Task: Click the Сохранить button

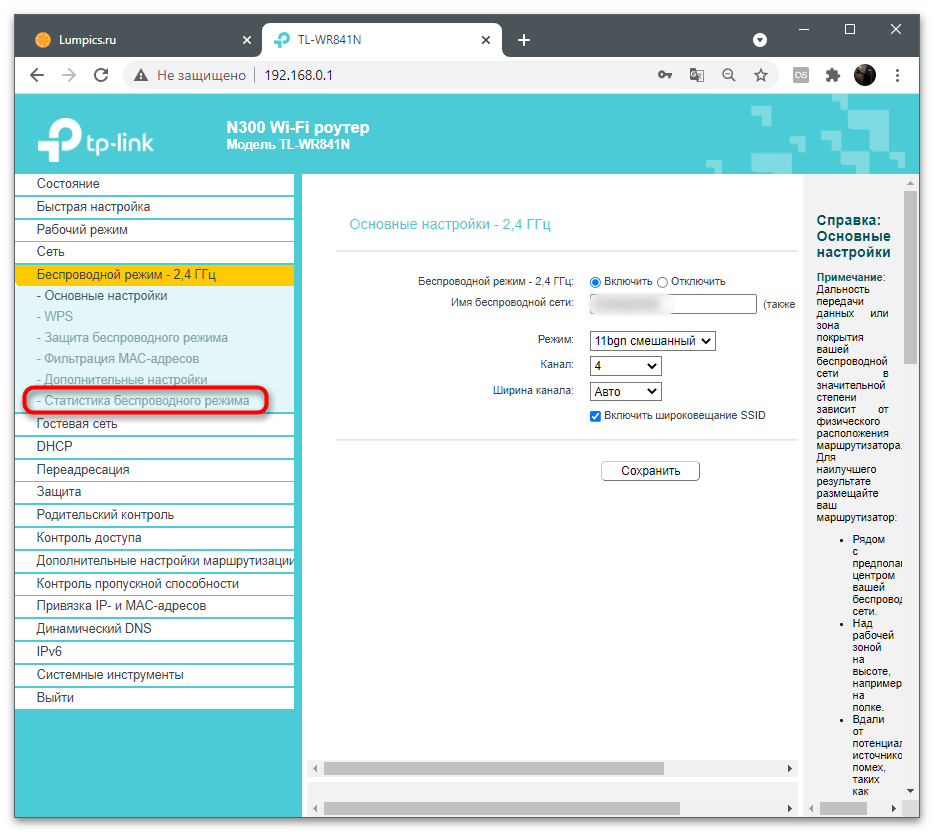Action: coord(650,470)
